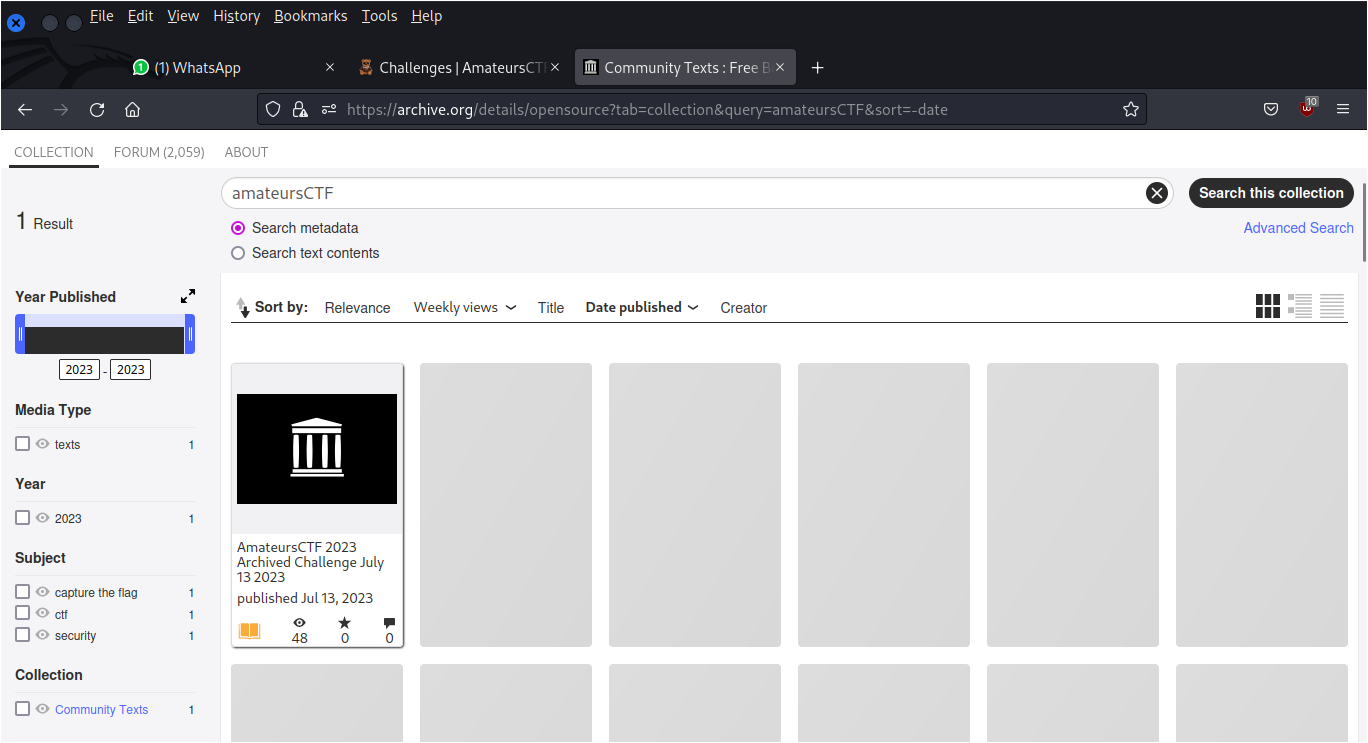Open the browser home page icon
This screenshot has width=1368, height=743.
[x=132, y=110]
